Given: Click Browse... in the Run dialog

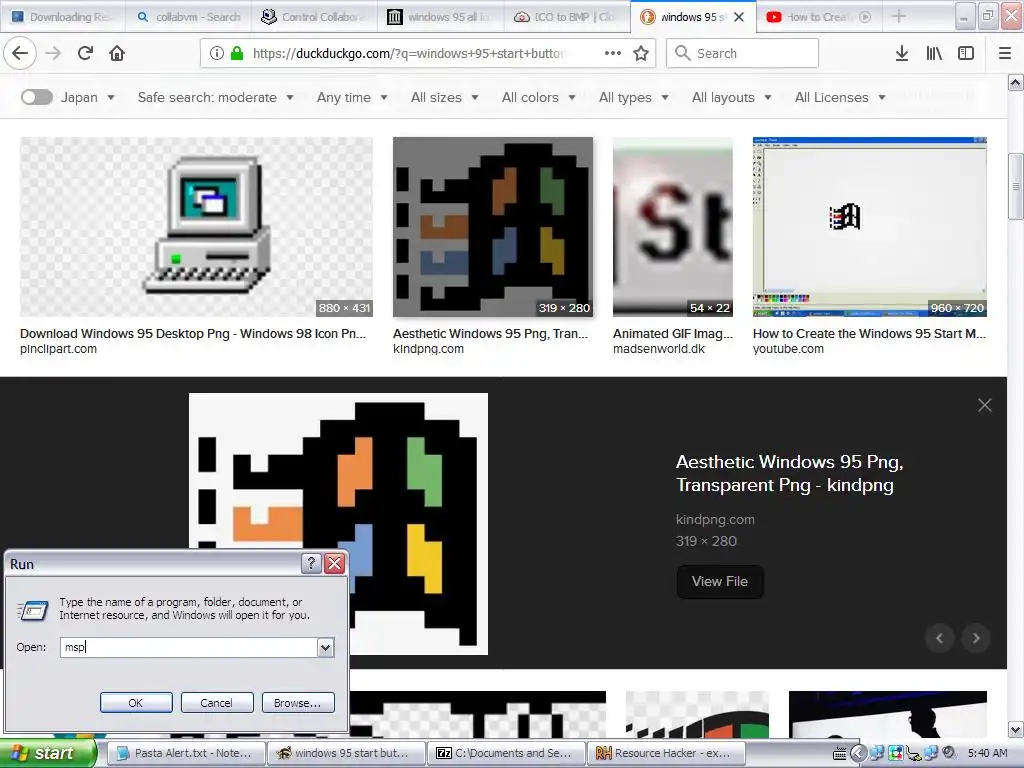Looking at the screenshot, I should pyautogui.click(x=298, y=703).
